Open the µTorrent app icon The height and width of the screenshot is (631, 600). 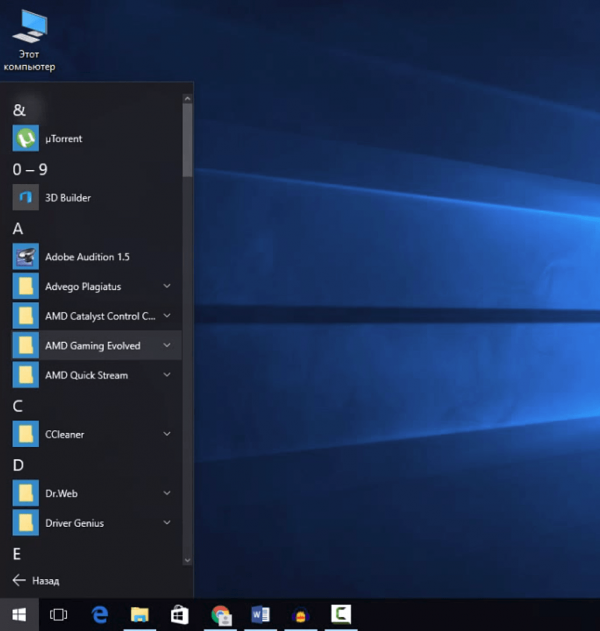click(26, 138)
